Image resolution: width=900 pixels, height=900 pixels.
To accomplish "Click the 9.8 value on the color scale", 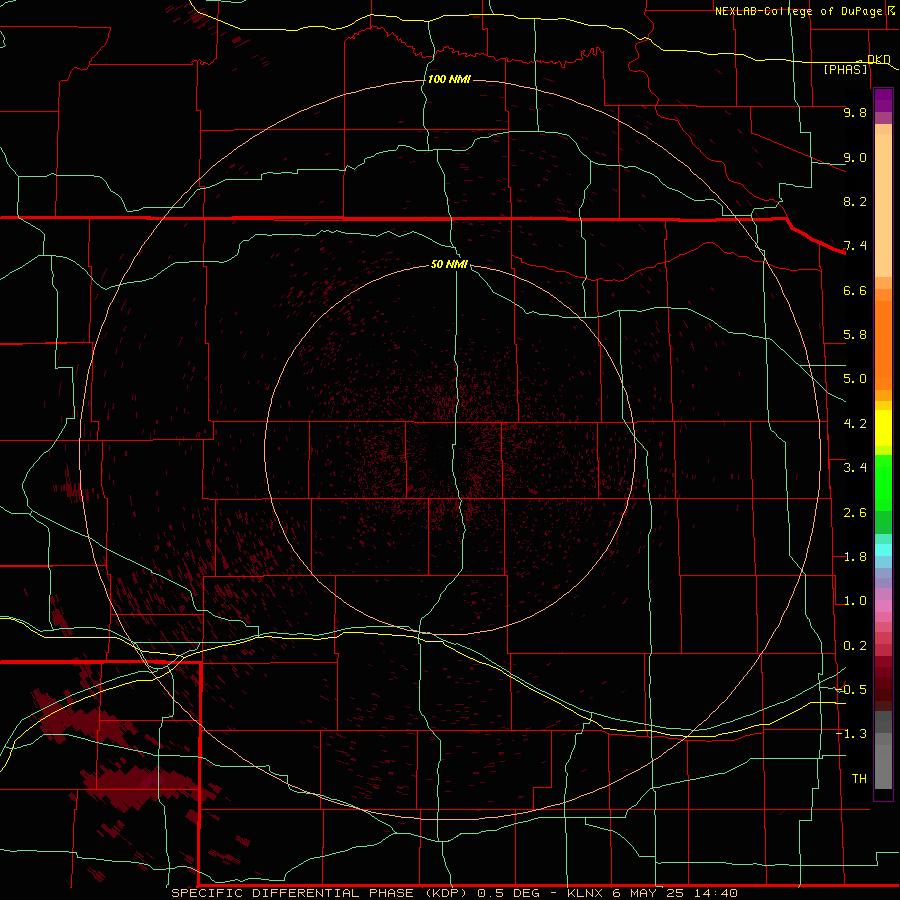I will (x=855, y=113).
